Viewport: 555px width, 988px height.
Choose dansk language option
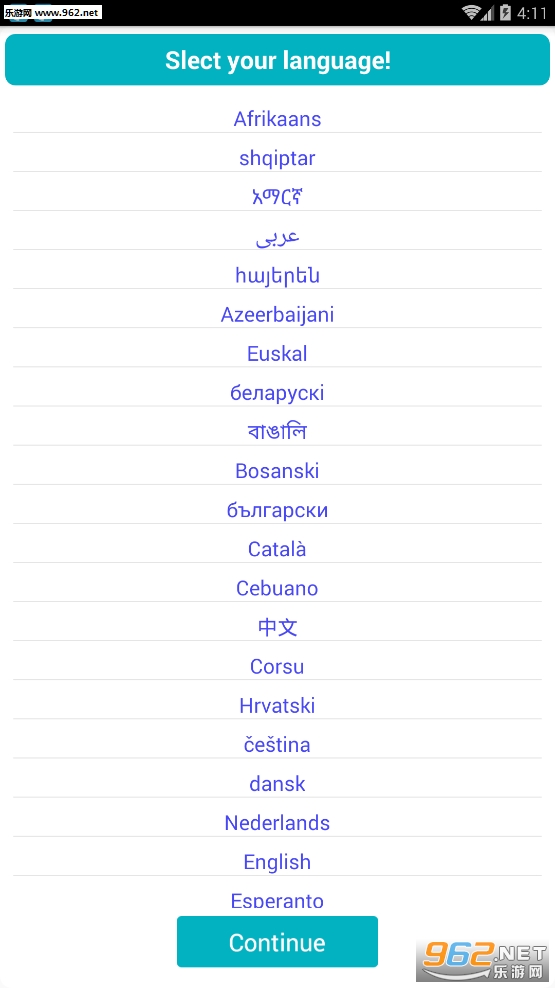pos(277,783)
